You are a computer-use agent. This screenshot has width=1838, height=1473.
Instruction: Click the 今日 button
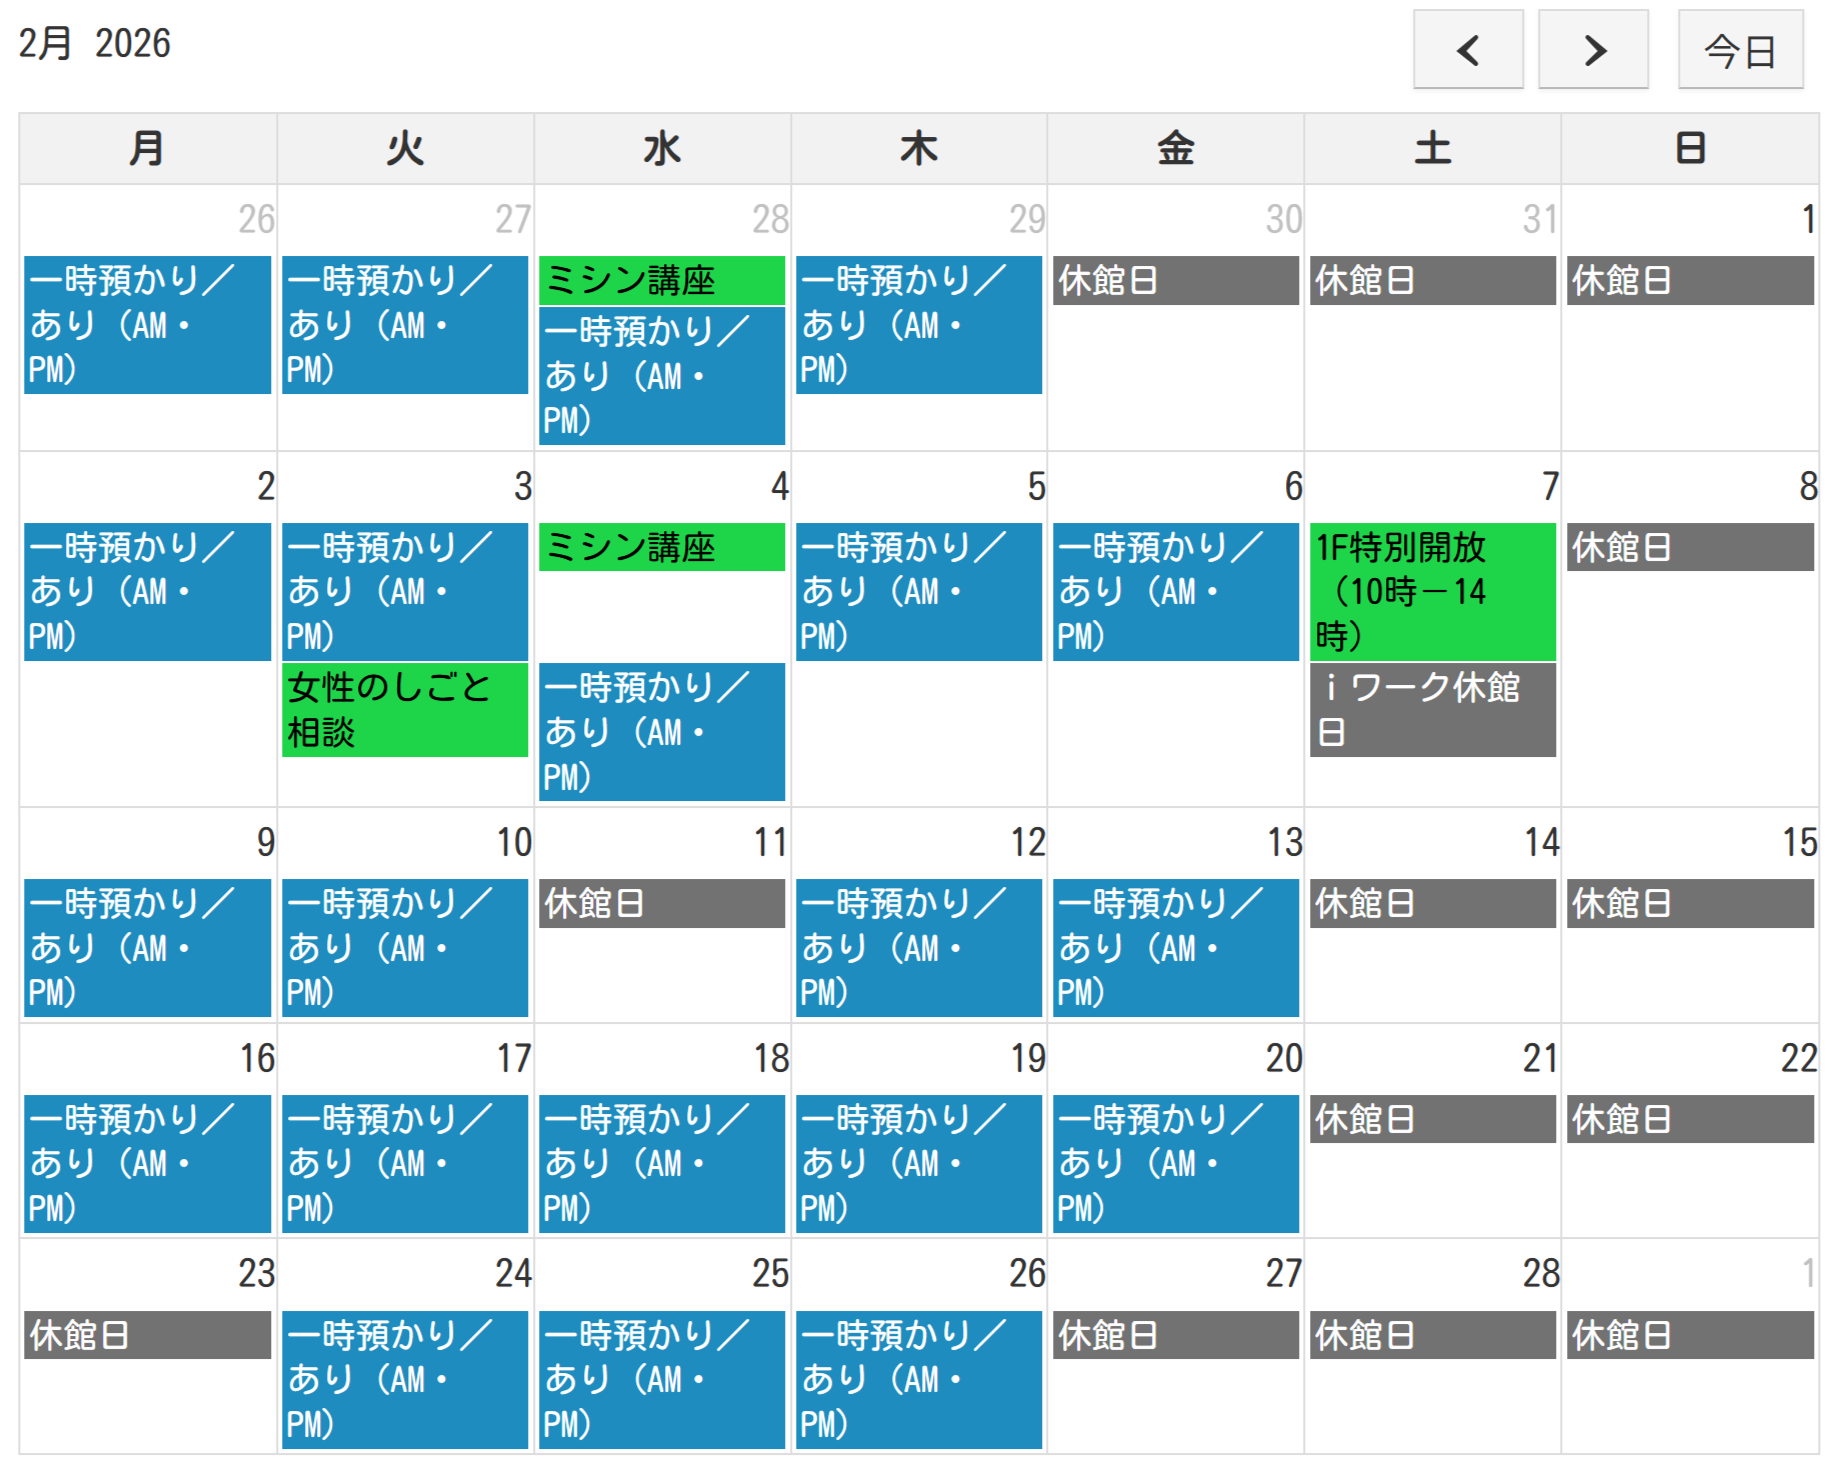(1739, 50)
